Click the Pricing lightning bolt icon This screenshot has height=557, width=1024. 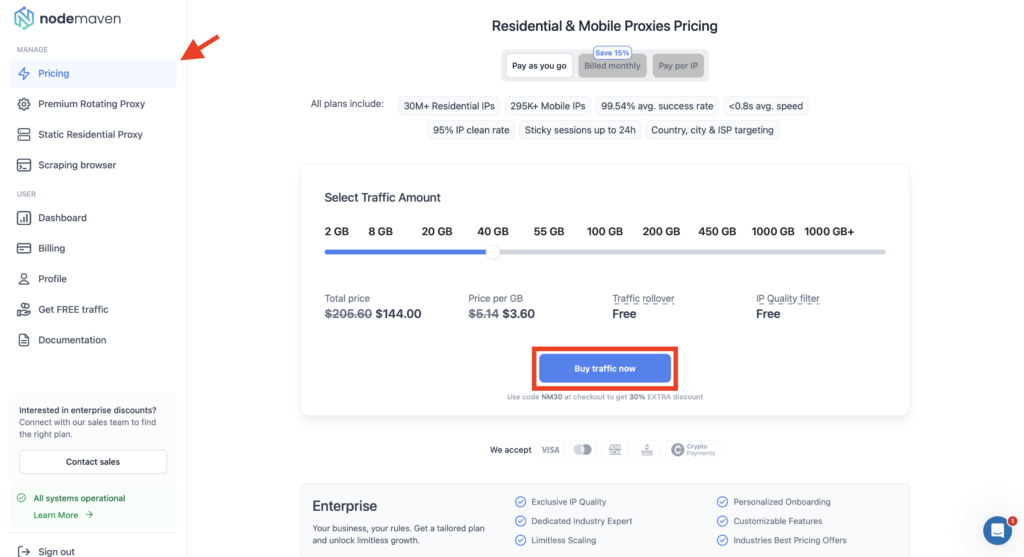tap(24, 73)
